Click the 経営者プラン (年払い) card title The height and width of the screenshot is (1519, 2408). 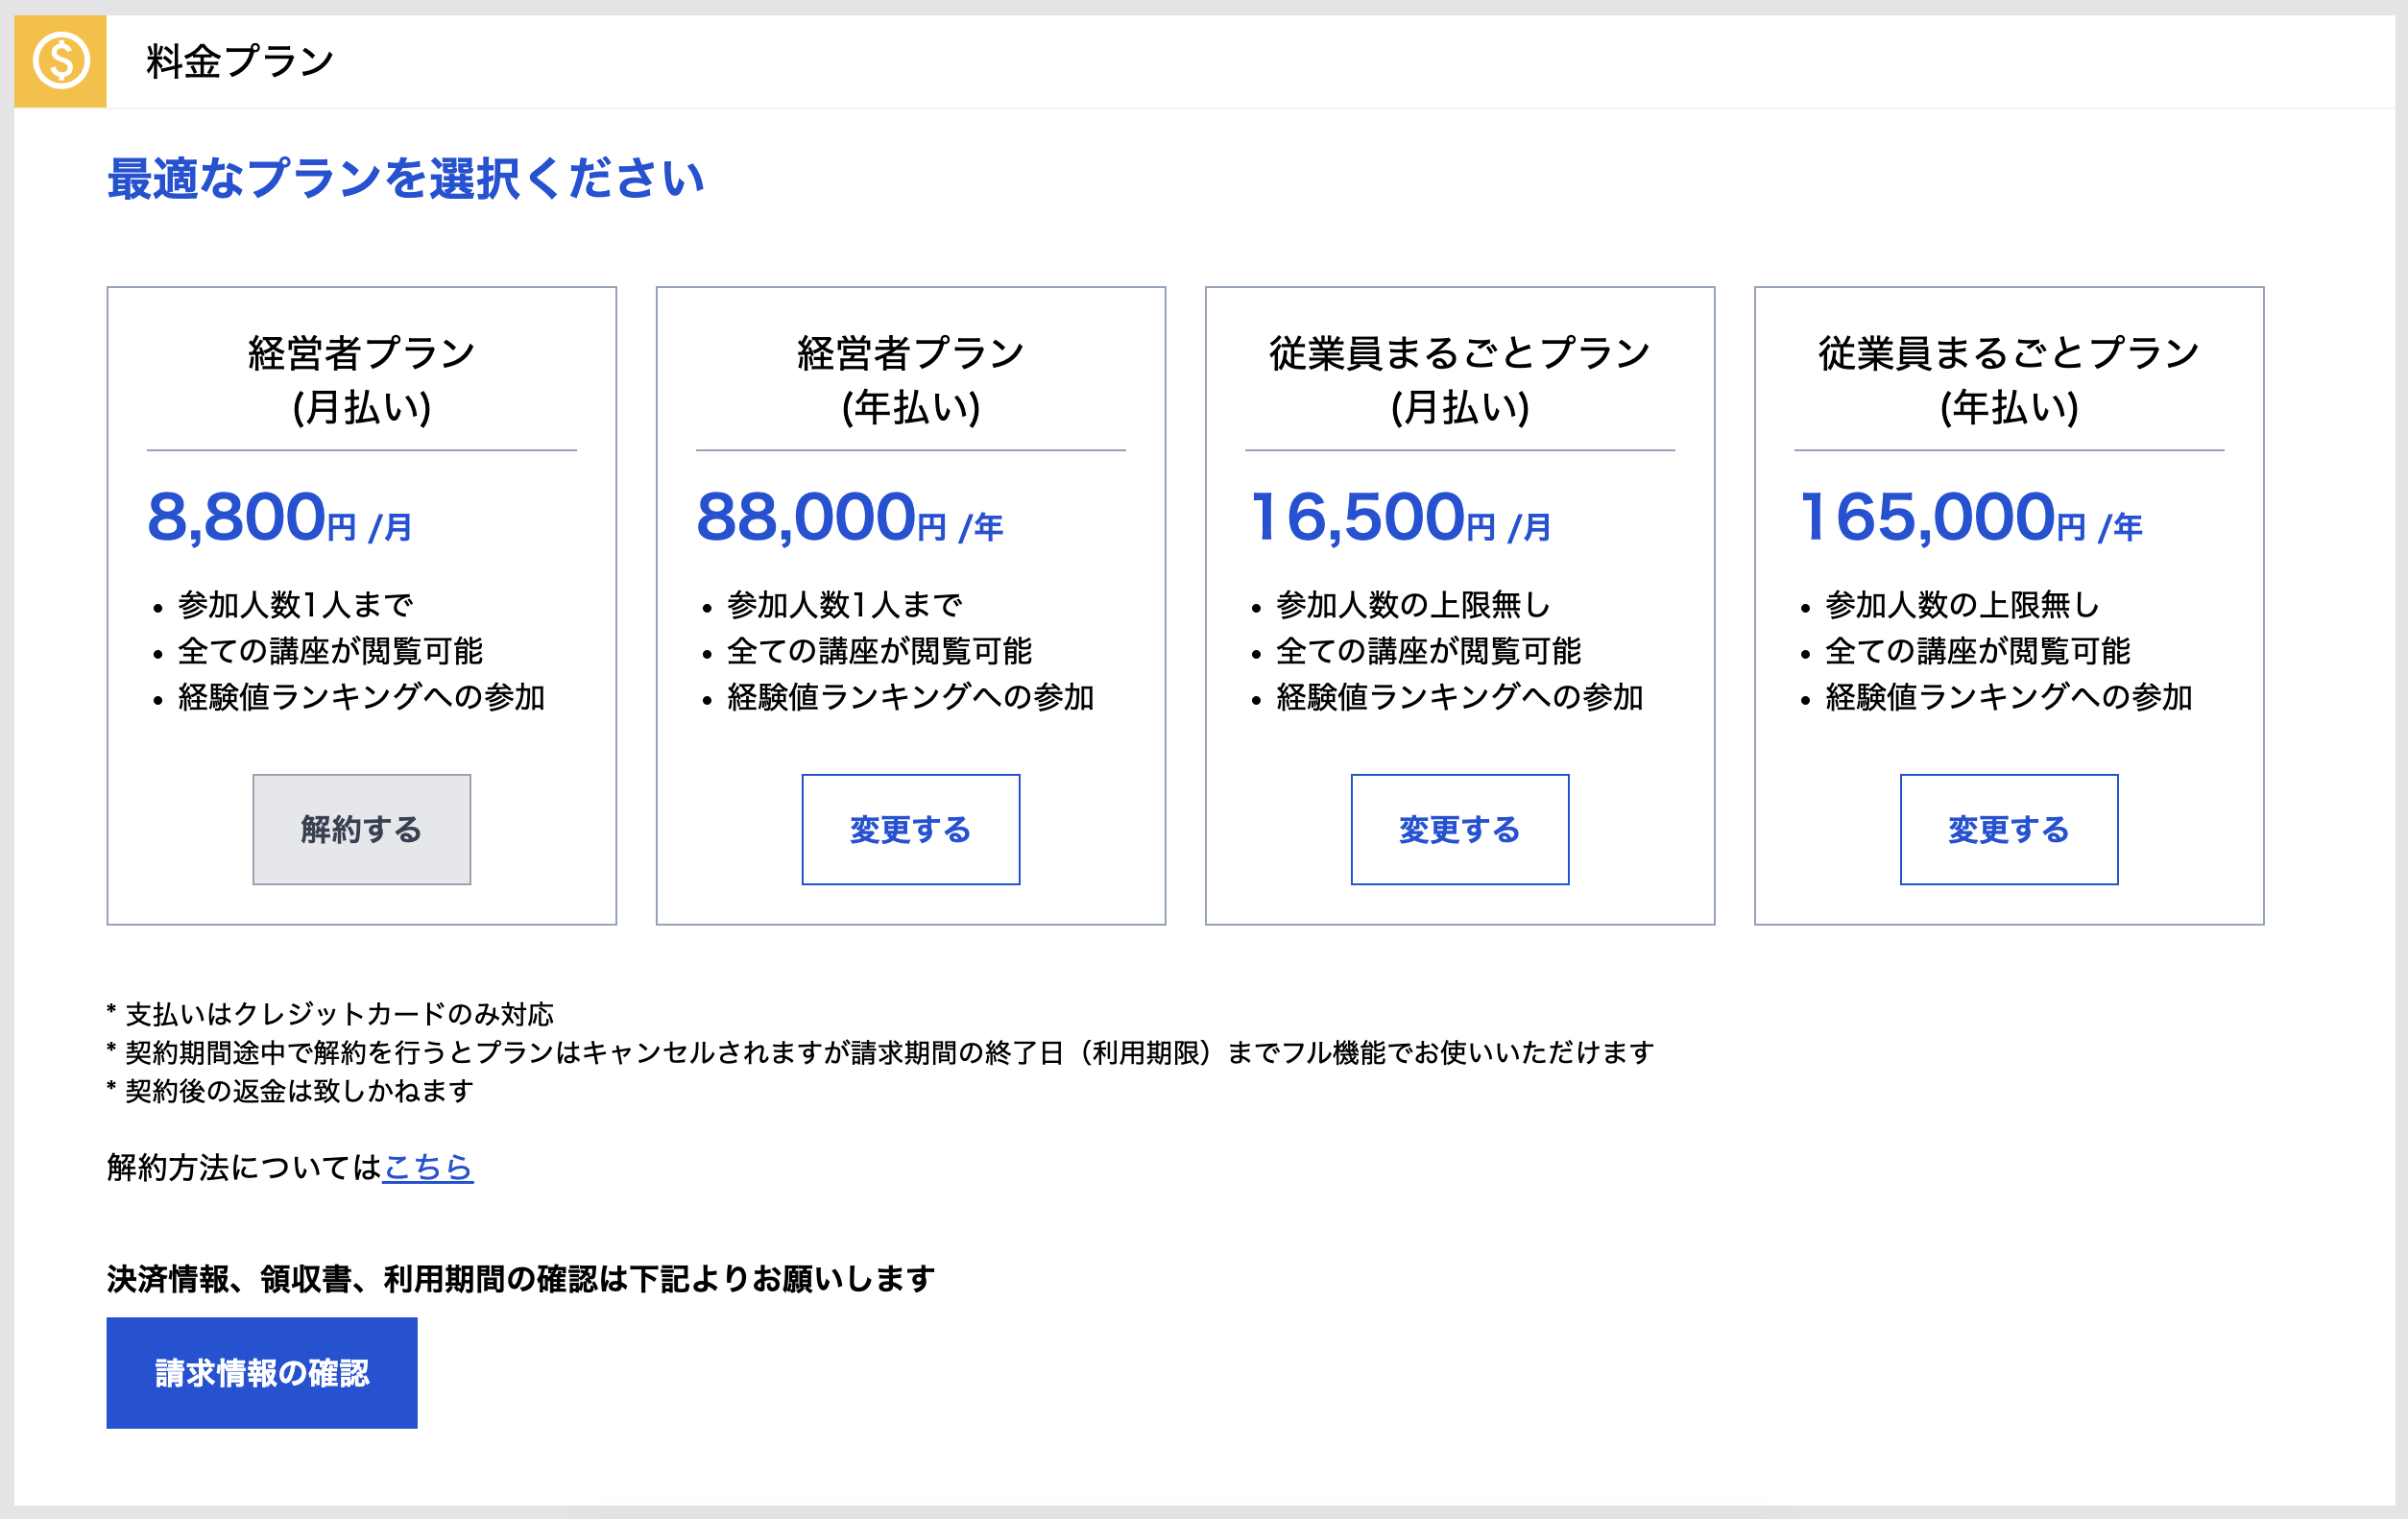coord(910,380)
